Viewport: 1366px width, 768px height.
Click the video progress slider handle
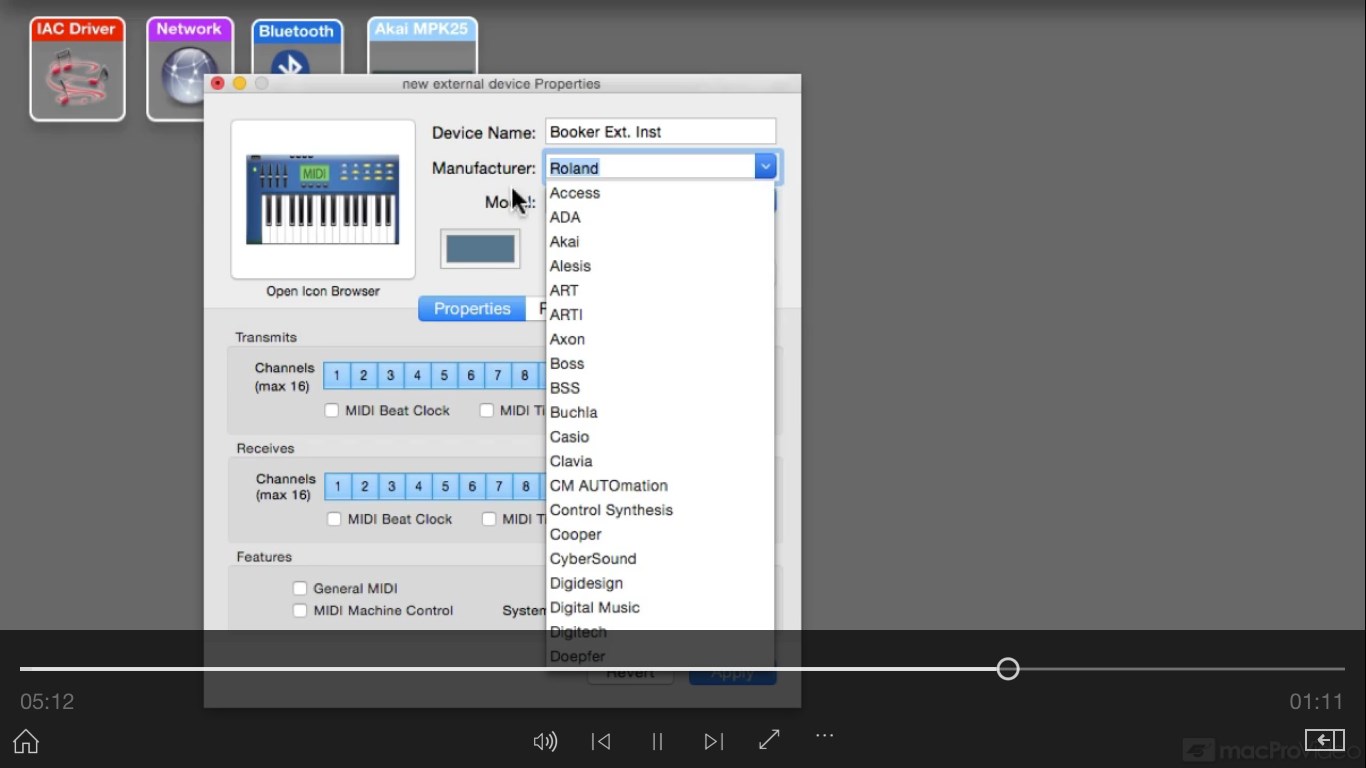pyautogui.click(x=1008, y=669)
